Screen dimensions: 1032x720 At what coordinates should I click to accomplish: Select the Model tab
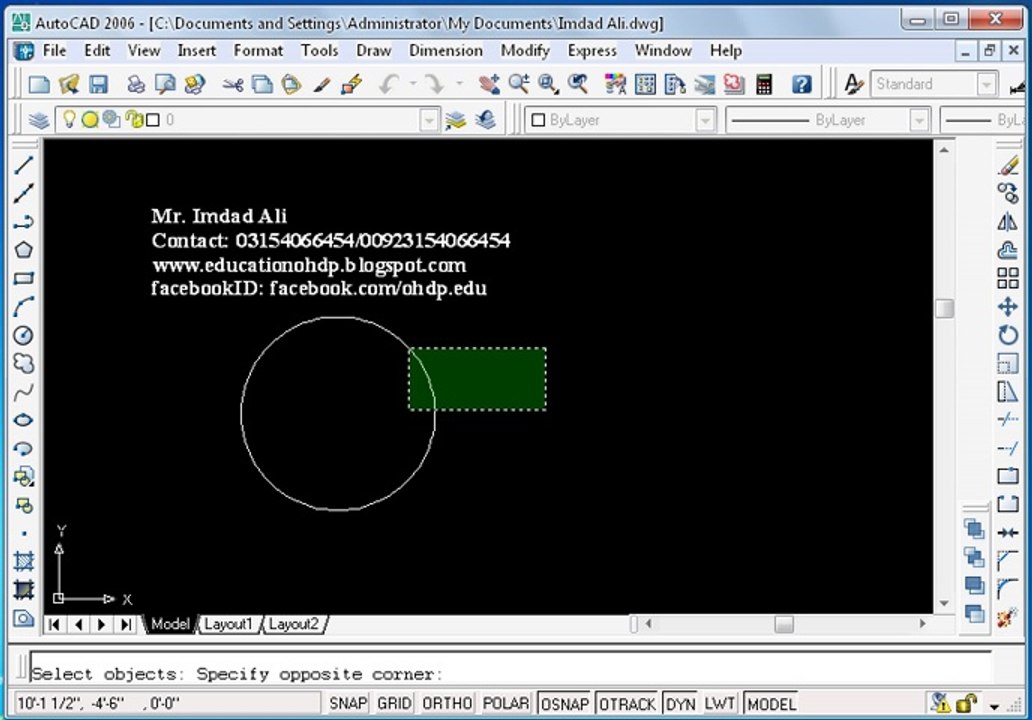[170, 624]
